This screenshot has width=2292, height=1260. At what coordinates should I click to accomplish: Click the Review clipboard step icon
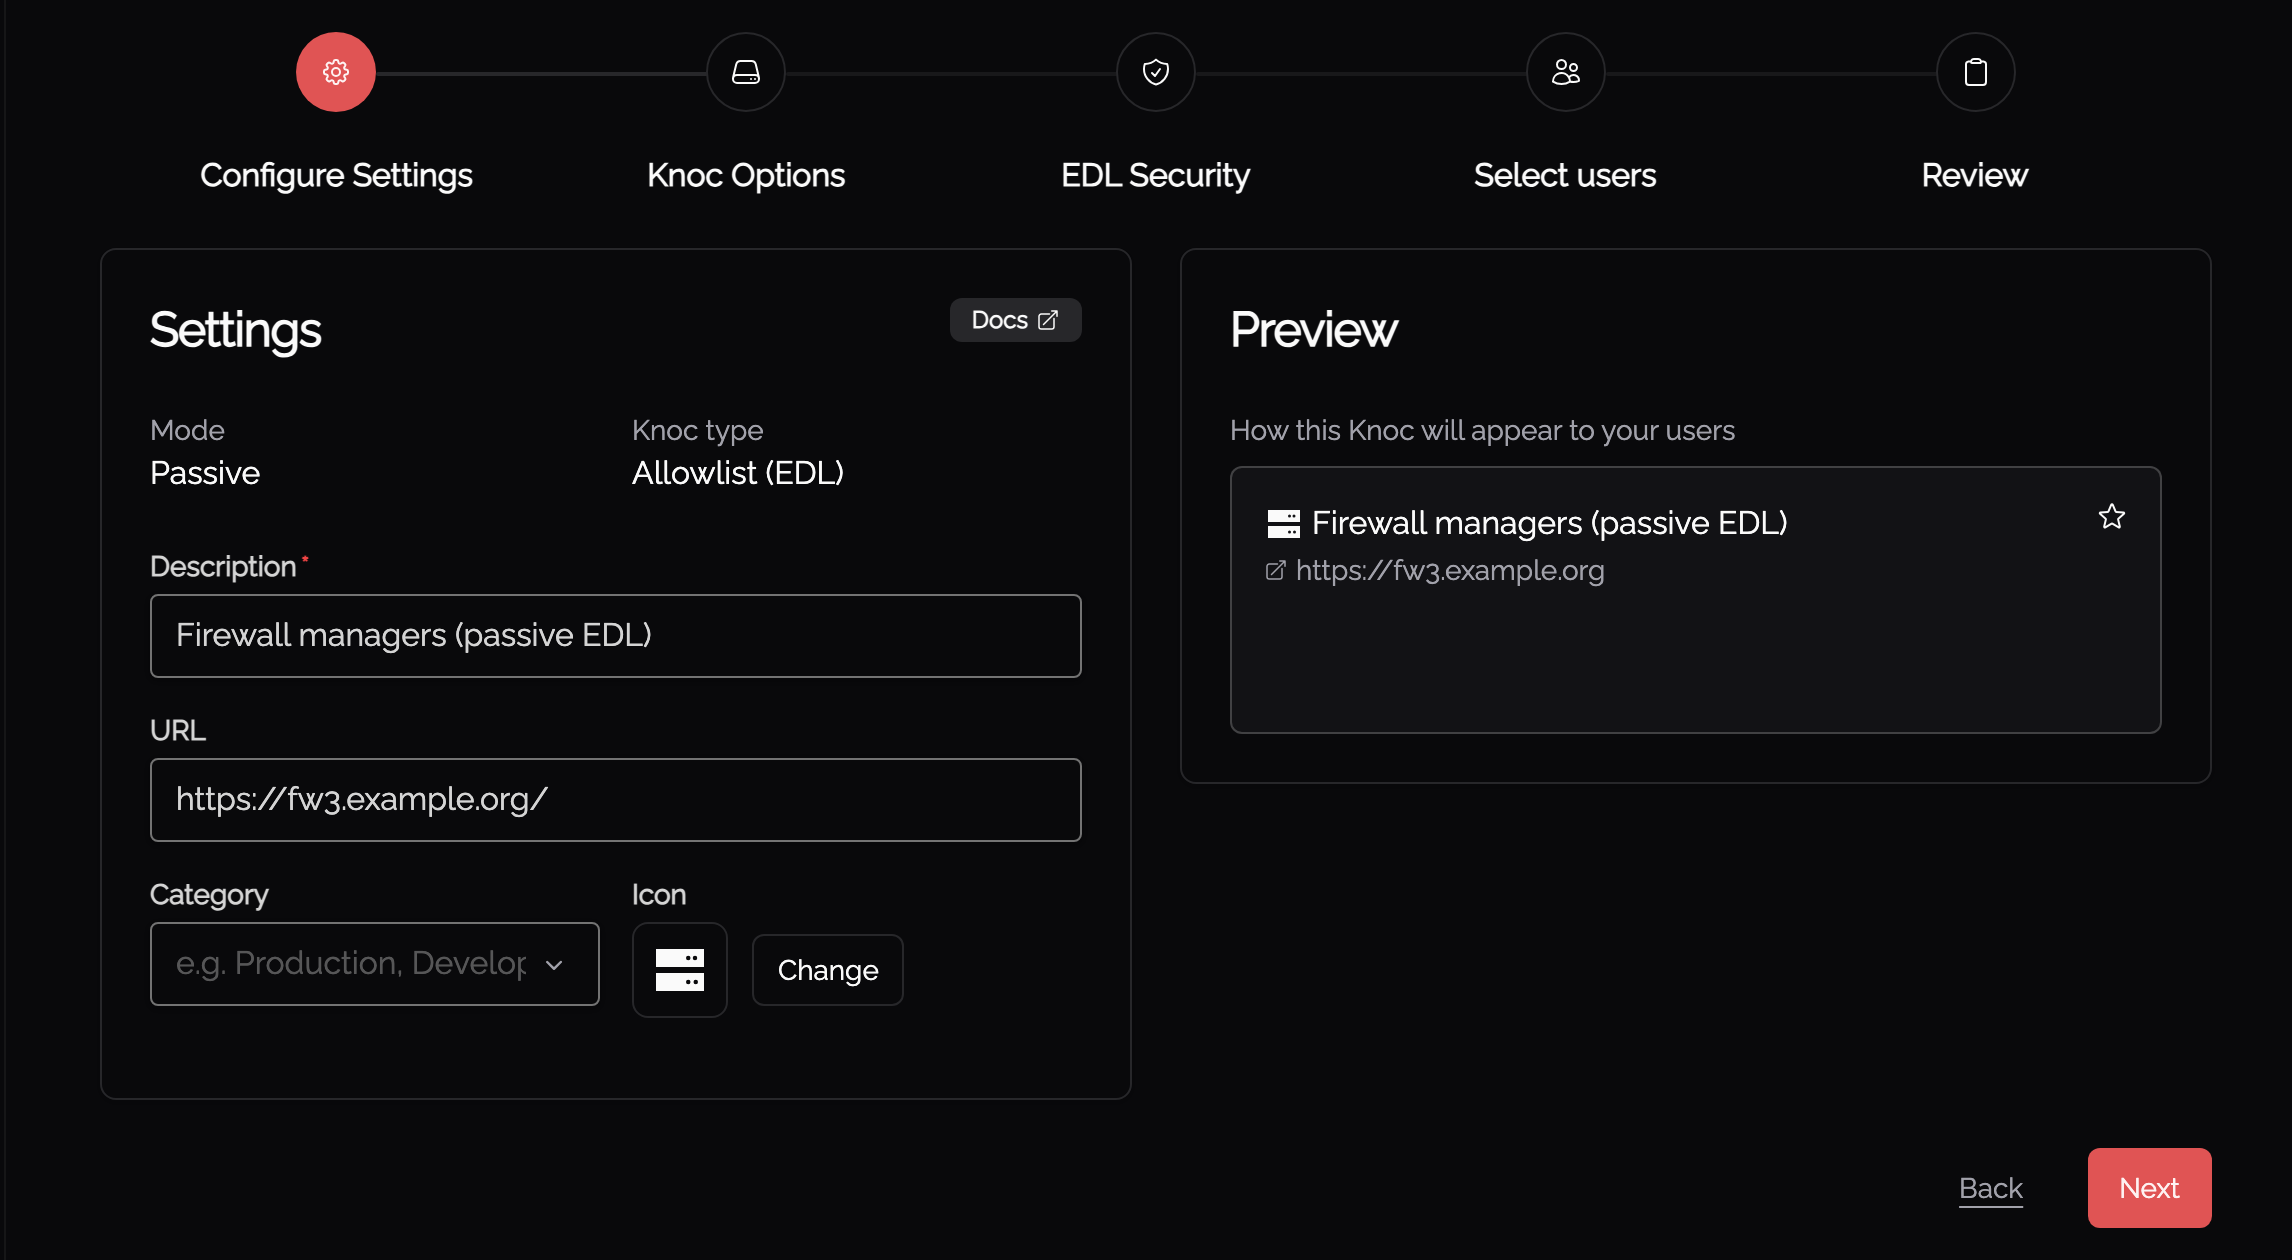pos(1976,72)
